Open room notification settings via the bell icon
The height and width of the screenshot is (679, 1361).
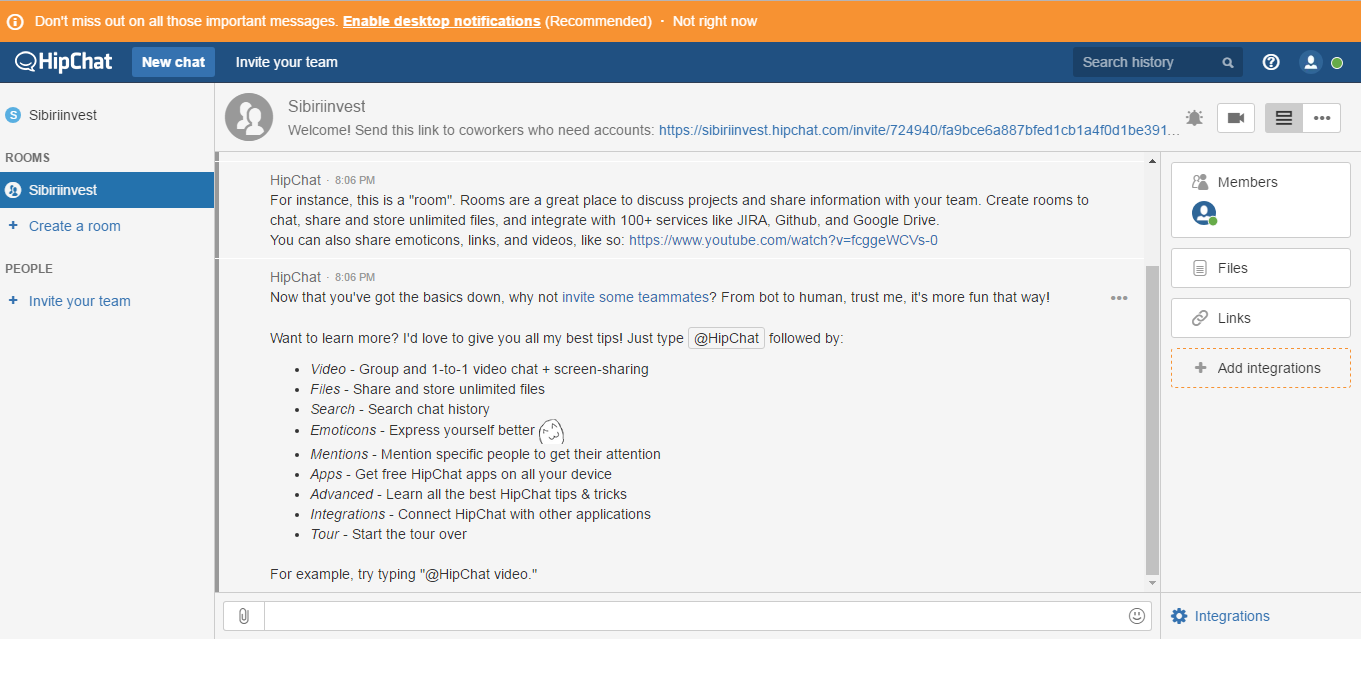tap(1194, 117)
